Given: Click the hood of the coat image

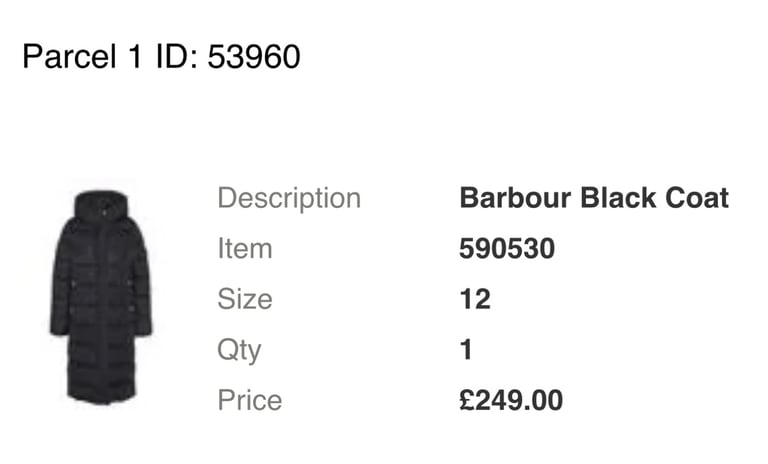Looking at the screenshot, I should [x=101, y=203].
